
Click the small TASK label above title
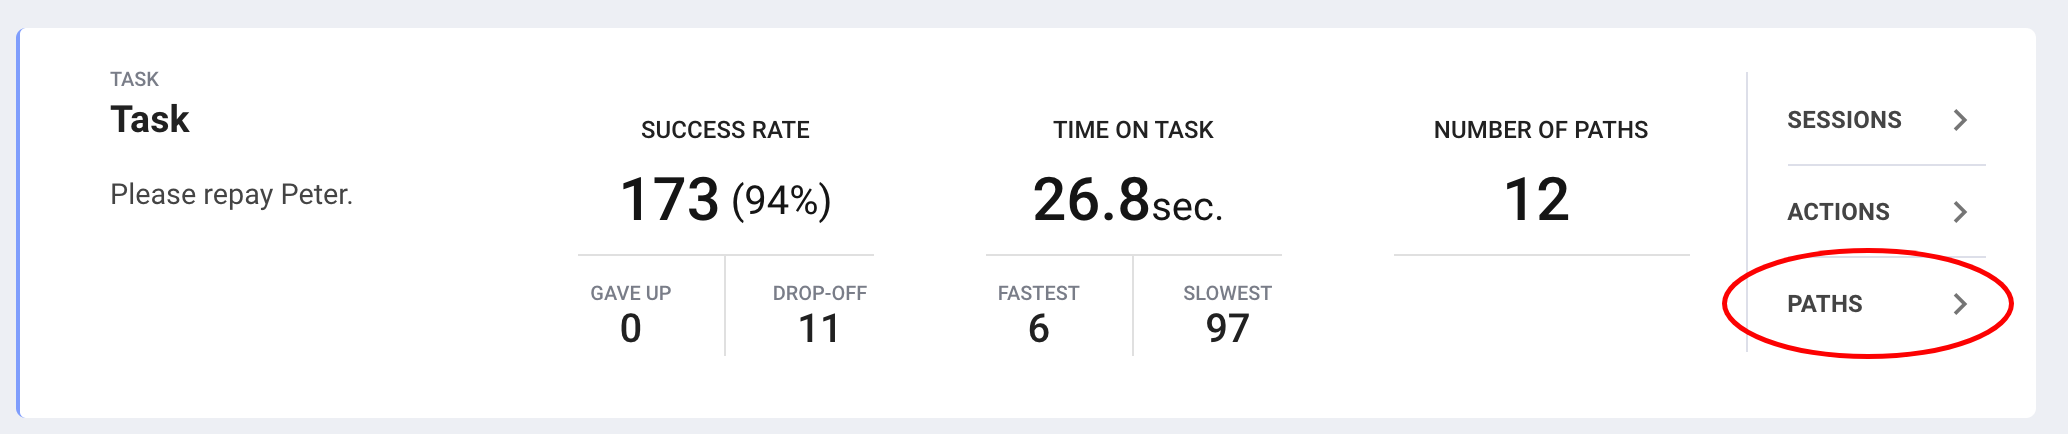click(134, 79)
